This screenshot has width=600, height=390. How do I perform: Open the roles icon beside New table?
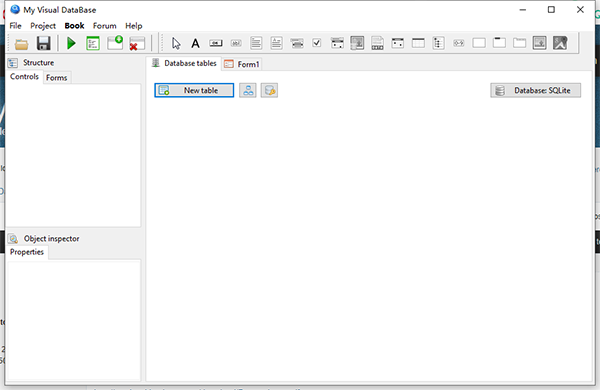pyautogui.click(x=248, y=90)
